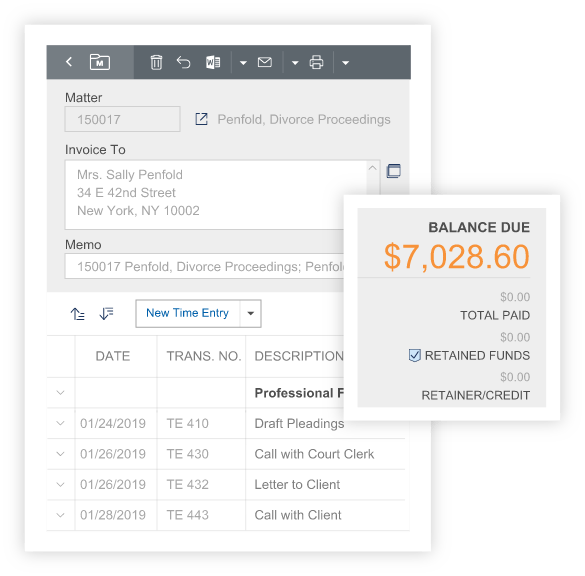This screenshot has height=576, width=585.
Task: Click the back arrow in toolbar
Action: point(69,62)
